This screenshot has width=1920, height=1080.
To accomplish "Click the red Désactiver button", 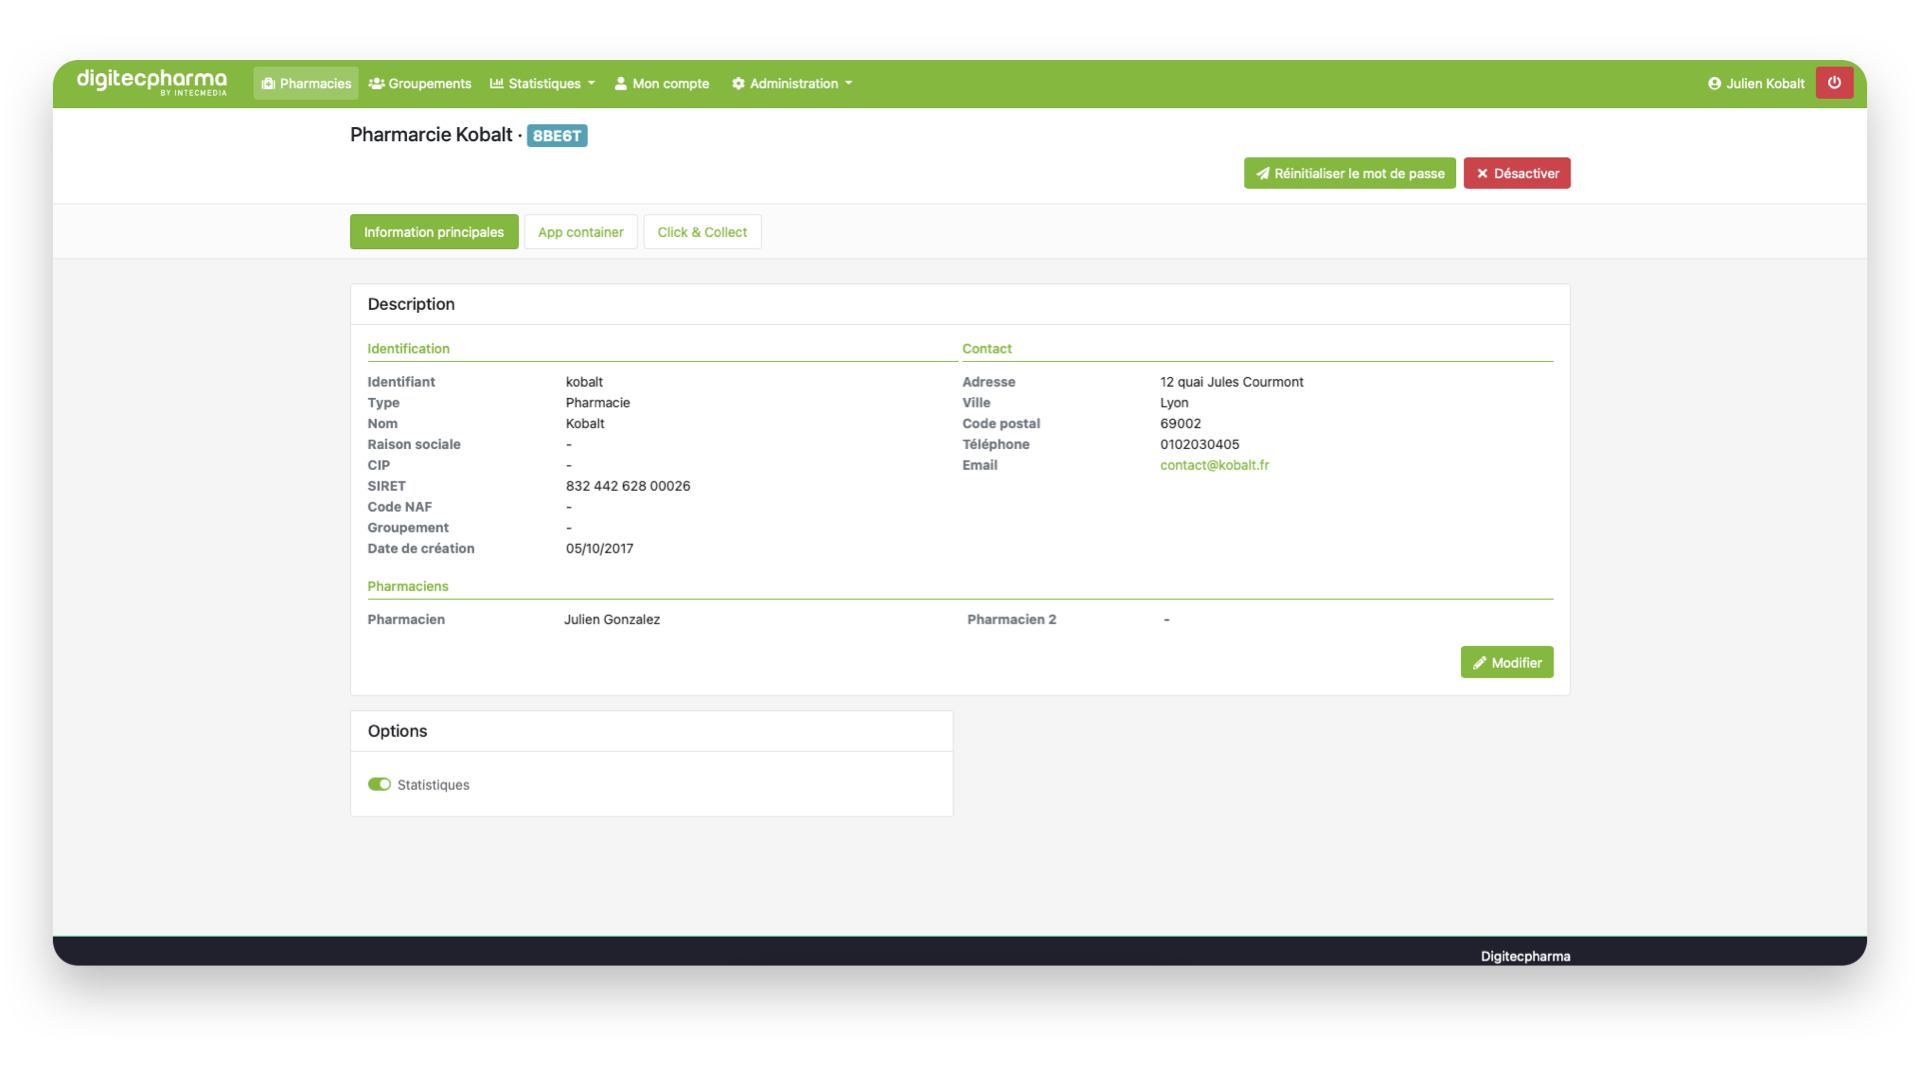I will click(x=1516, y=173).
